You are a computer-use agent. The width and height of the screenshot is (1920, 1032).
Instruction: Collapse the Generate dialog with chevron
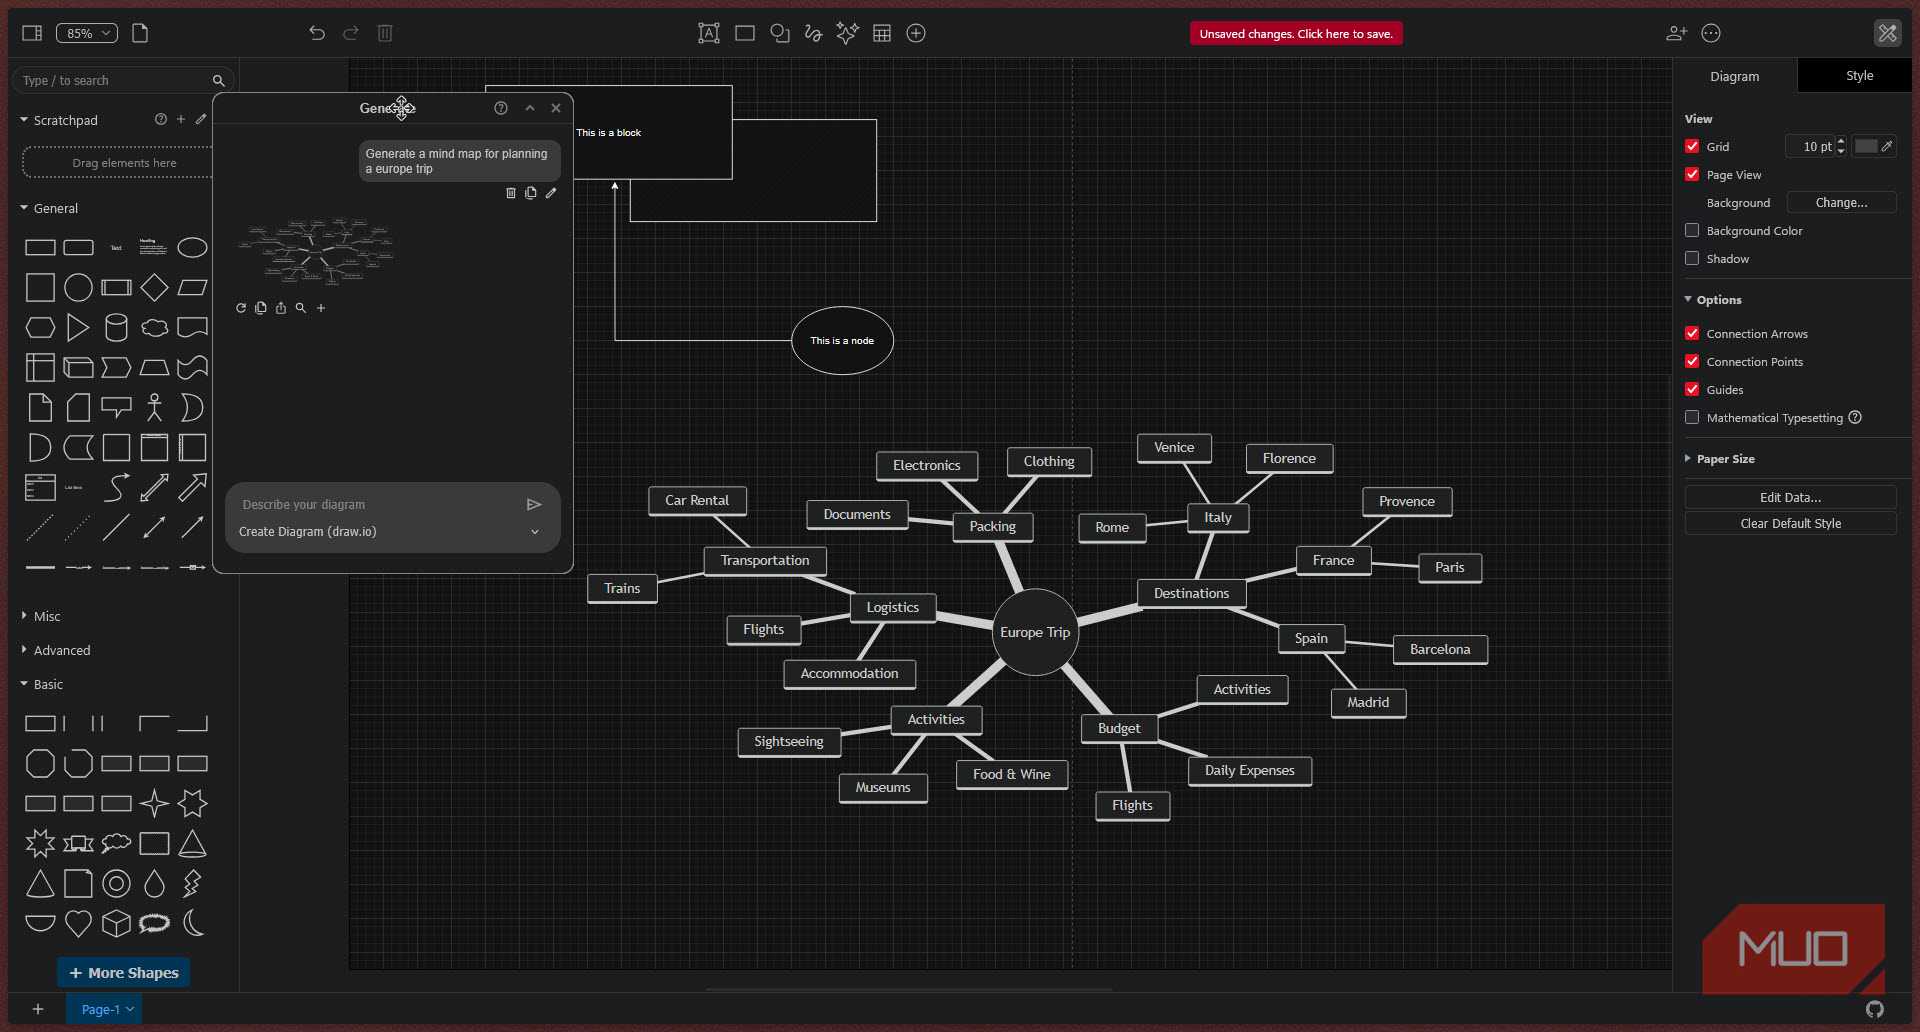pyautogui.click(x=530, y=108)
